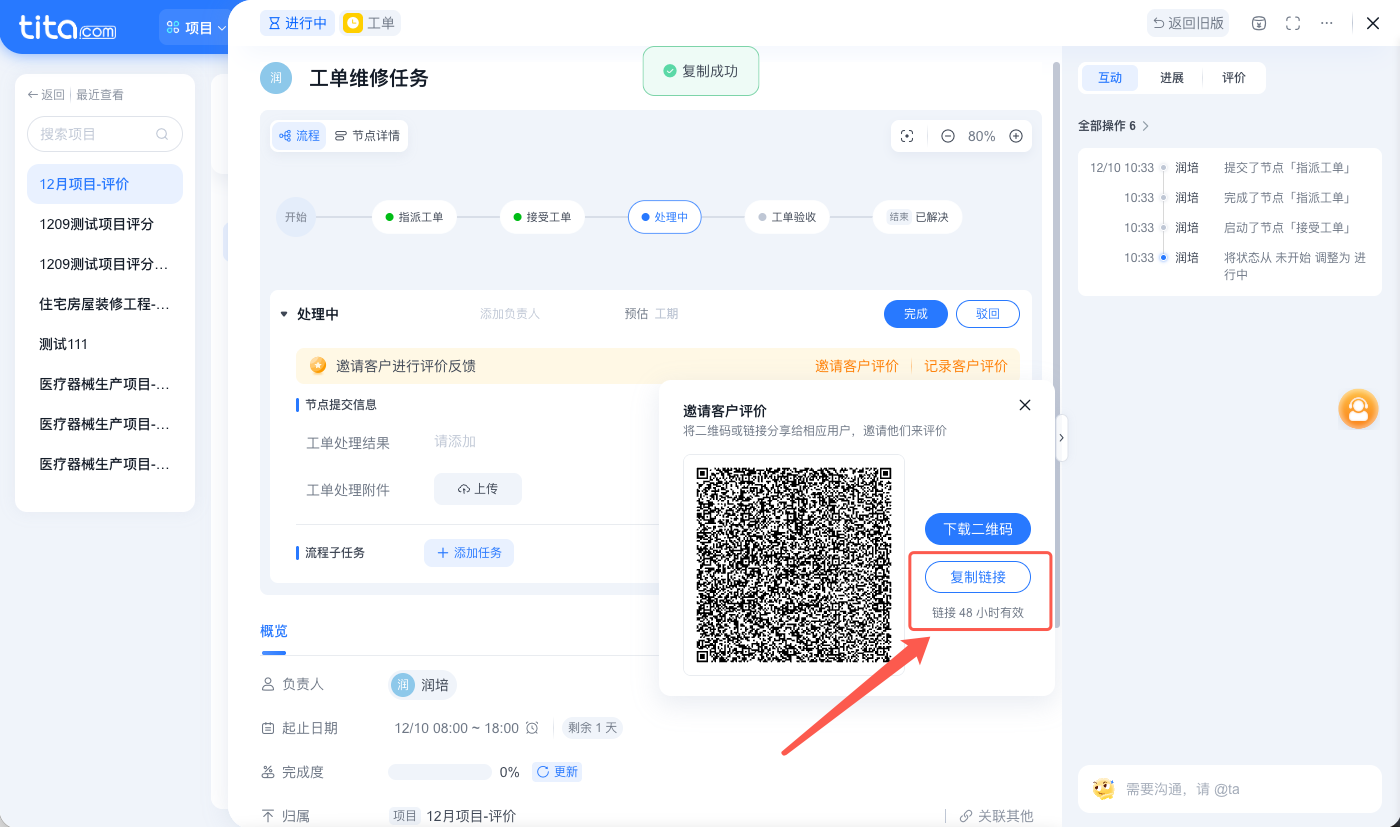The image size is (1400, 827).
Task: Collapse the right side panel with arrow handle
Action: (x=1061, y=438)
